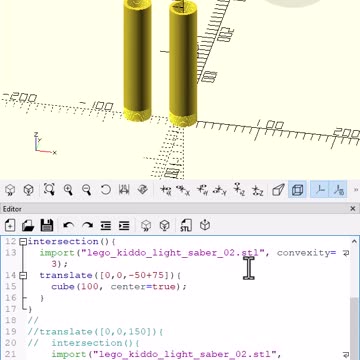The height and width of the screenshot is (360, 360).
Task: Zoom out with the magnifier minus icon
Action: (87, 190)
